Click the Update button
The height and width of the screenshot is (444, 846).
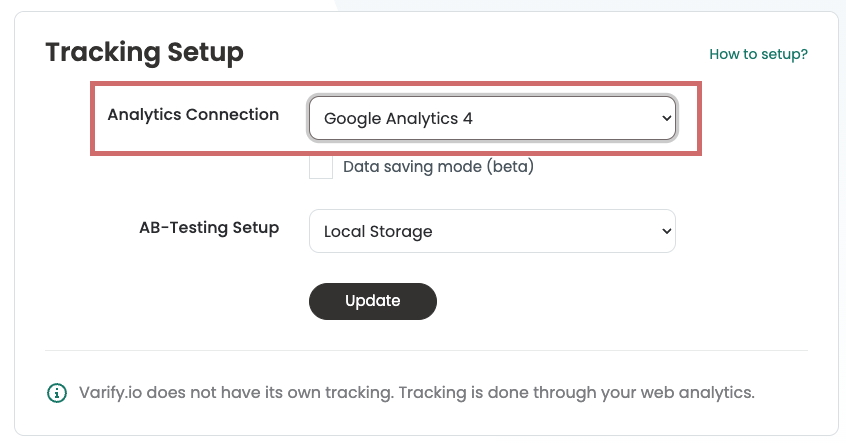tap(373, 301)
